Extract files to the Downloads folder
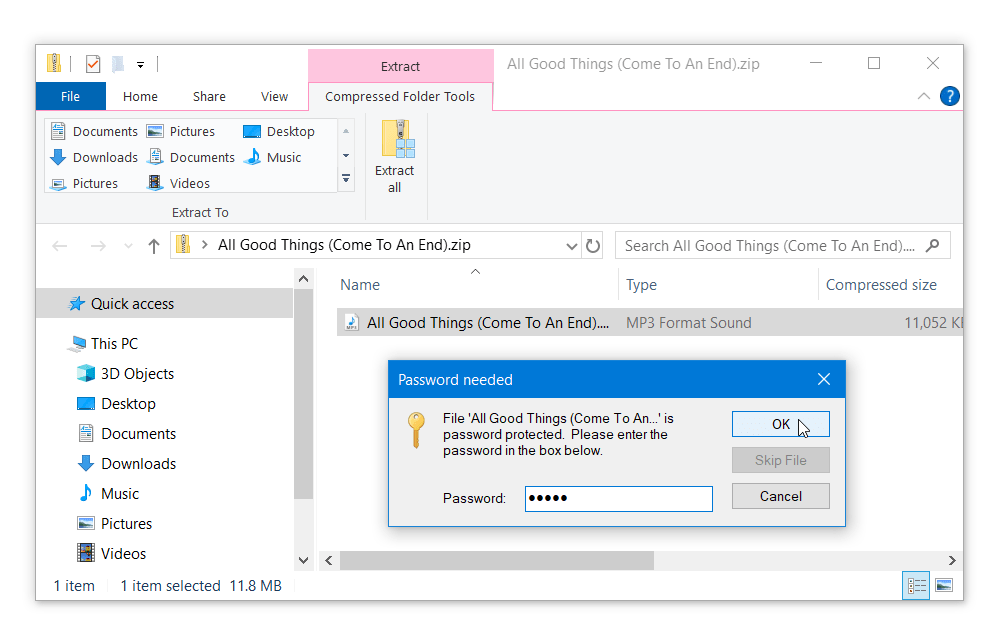 click(103, 157)
